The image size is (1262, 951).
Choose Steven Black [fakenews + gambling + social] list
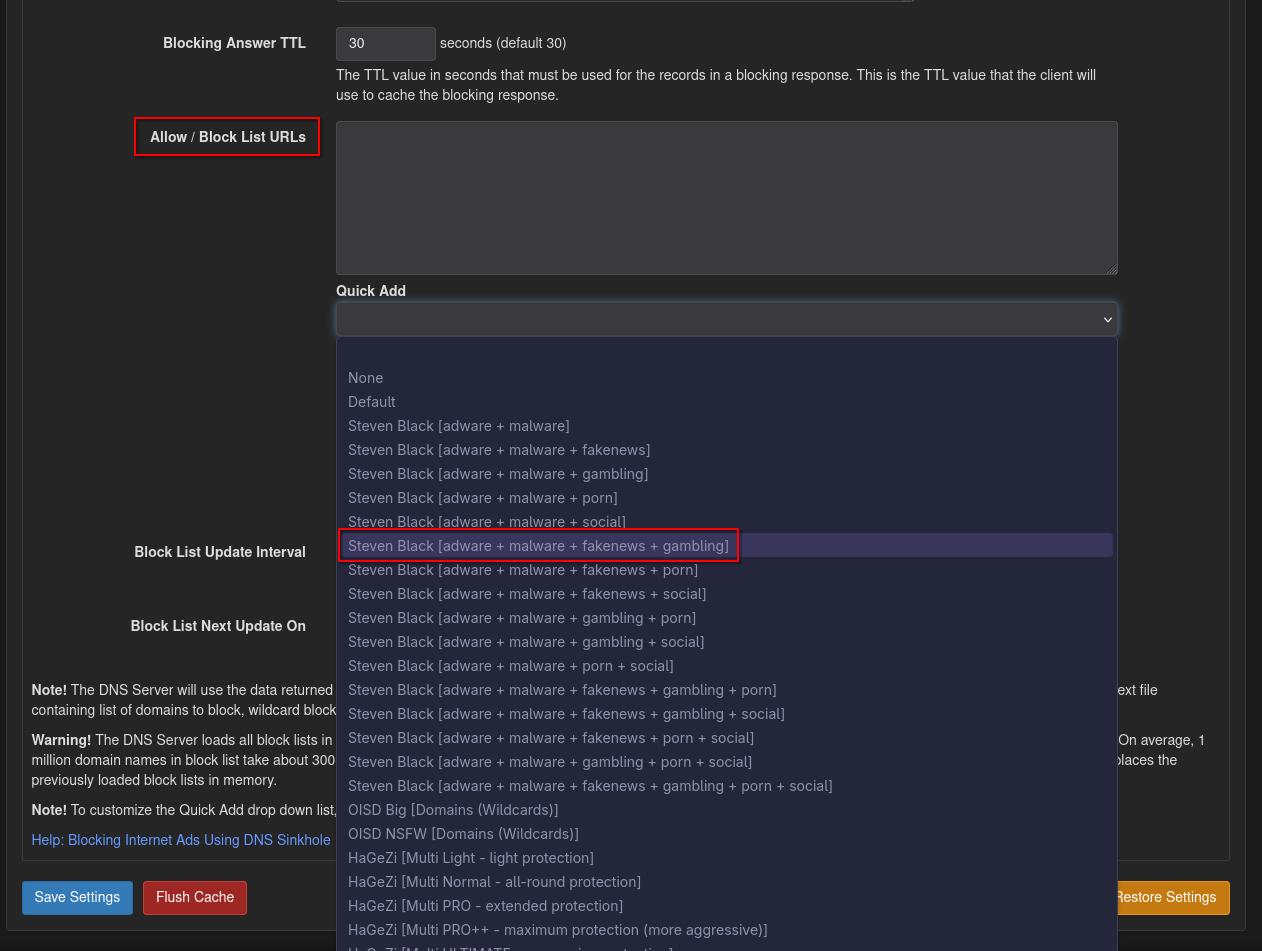pyautogui.click(x=727, y=714)
